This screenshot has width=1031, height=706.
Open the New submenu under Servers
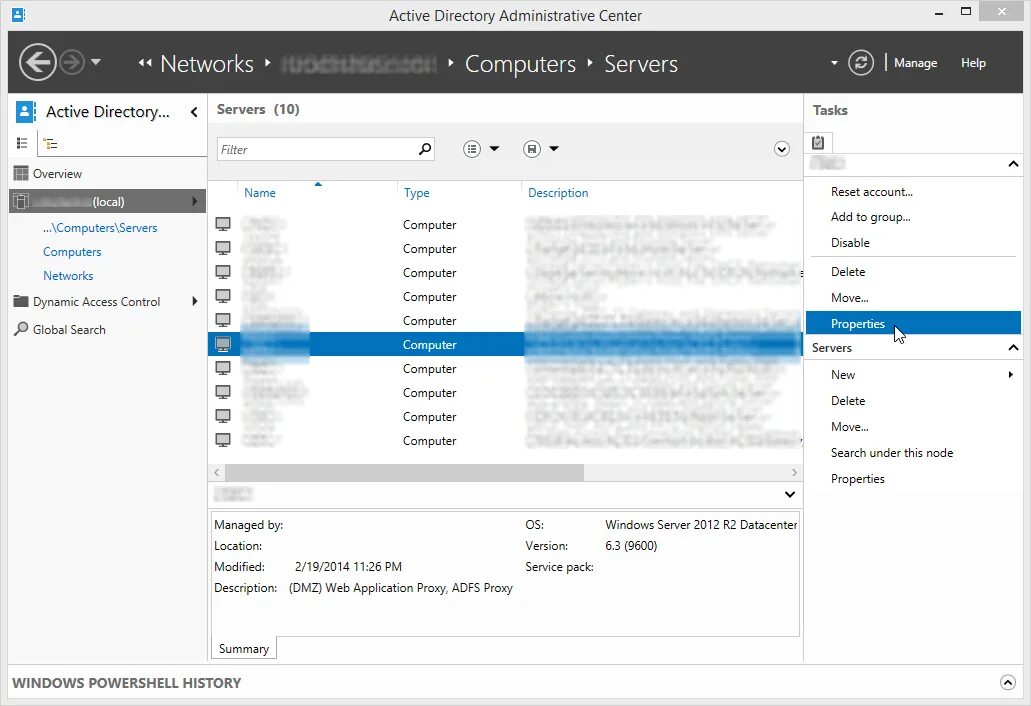(x=843, y=375)
